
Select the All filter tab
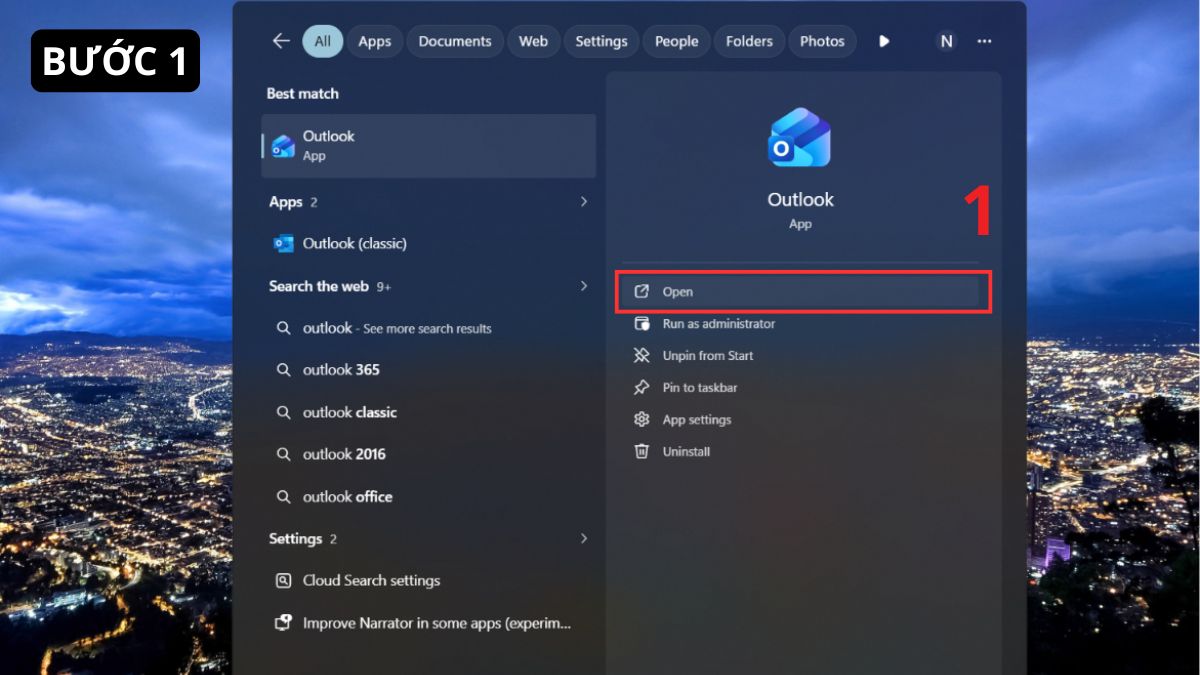click(322, 41)
